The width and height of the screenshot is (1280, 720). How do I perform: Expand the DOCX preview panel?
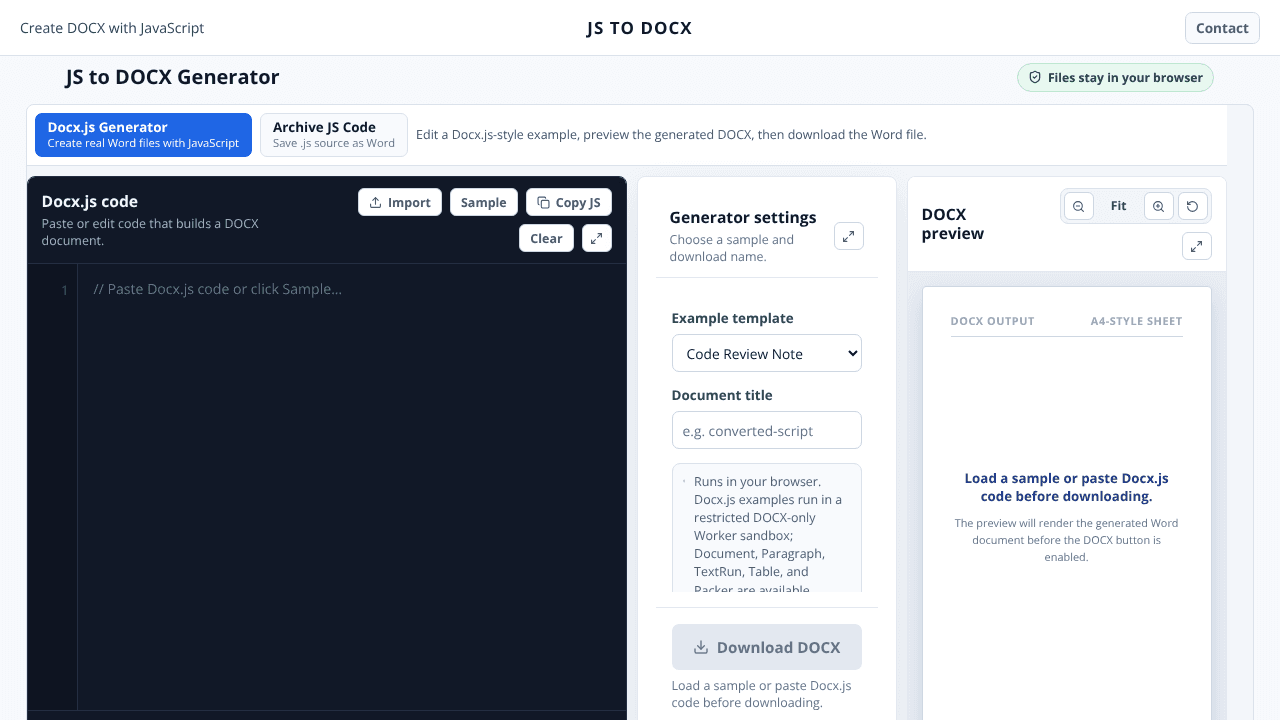pos(1197,246)
